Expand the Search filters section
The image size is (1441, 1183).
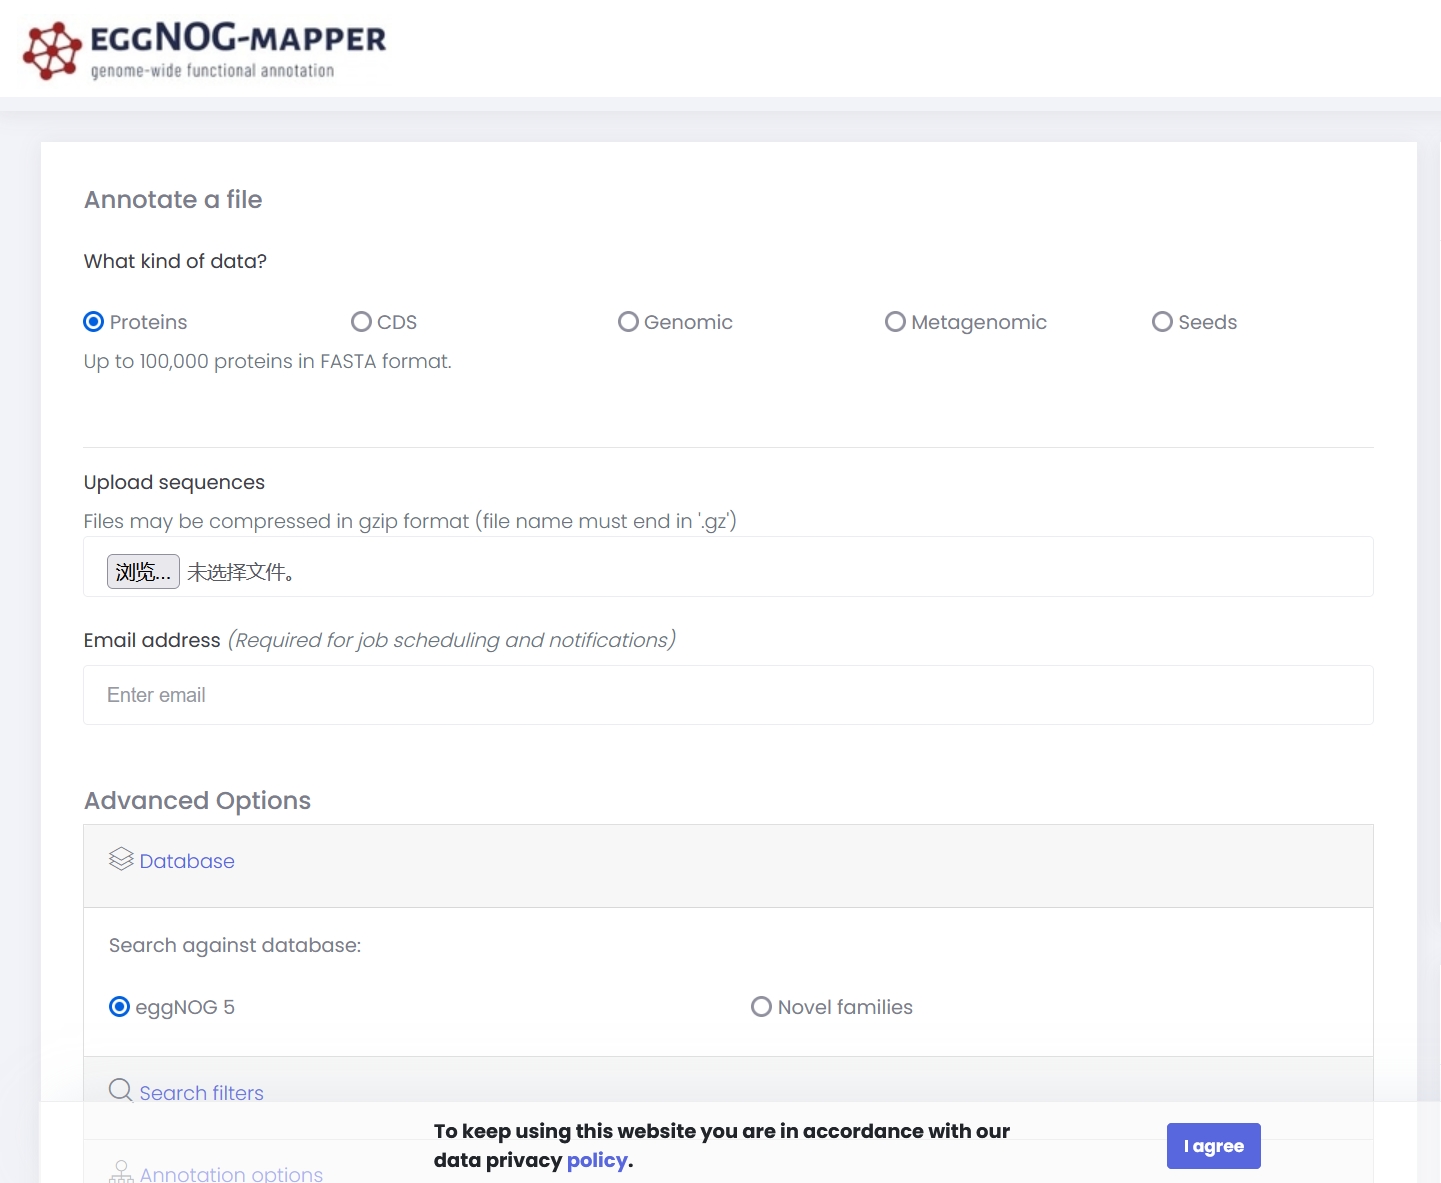201,1093
